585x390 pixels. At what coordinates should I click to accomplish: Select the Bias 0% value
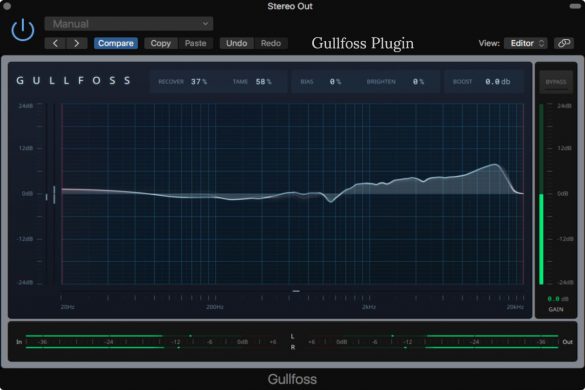[x=335, y=82]
